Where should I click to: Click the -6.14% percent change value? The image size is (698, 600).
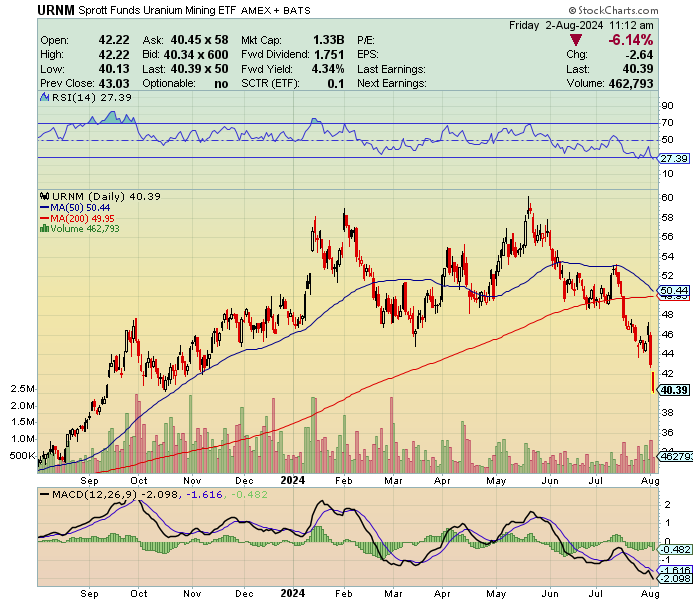[631, 40]
